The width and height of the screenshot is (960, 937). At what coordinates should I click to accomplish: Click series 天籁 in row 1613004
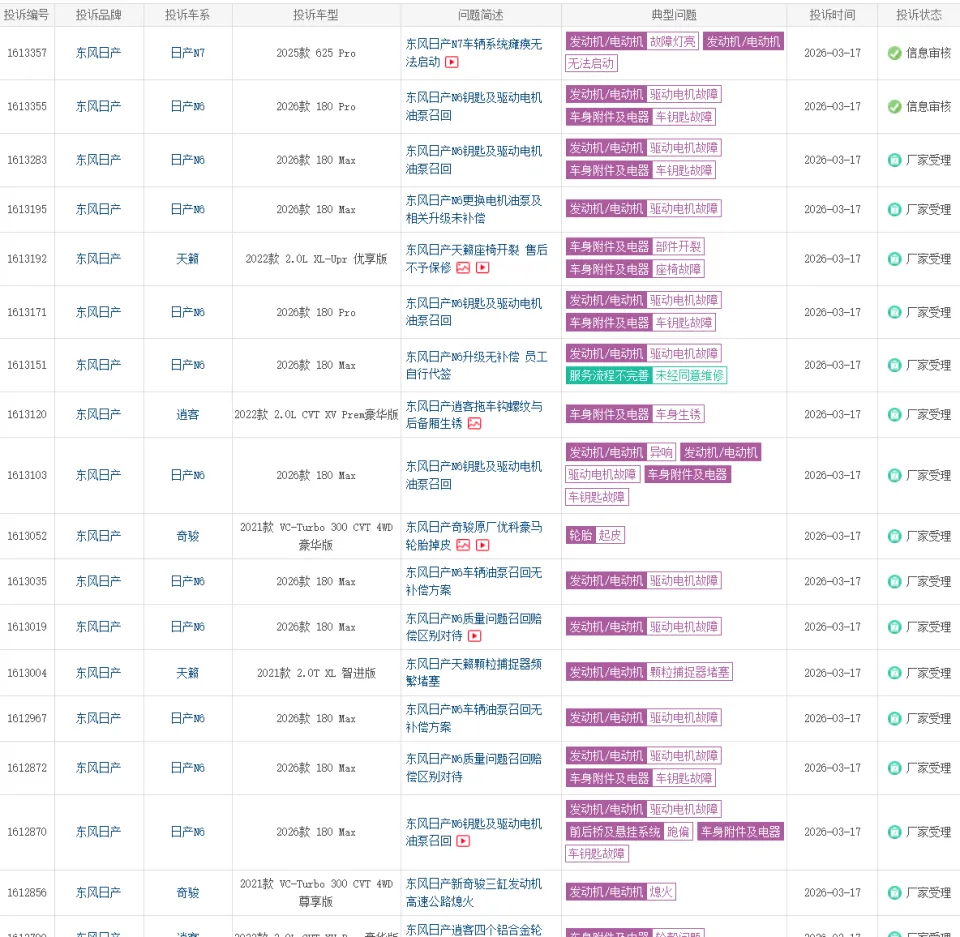[187, 673]
